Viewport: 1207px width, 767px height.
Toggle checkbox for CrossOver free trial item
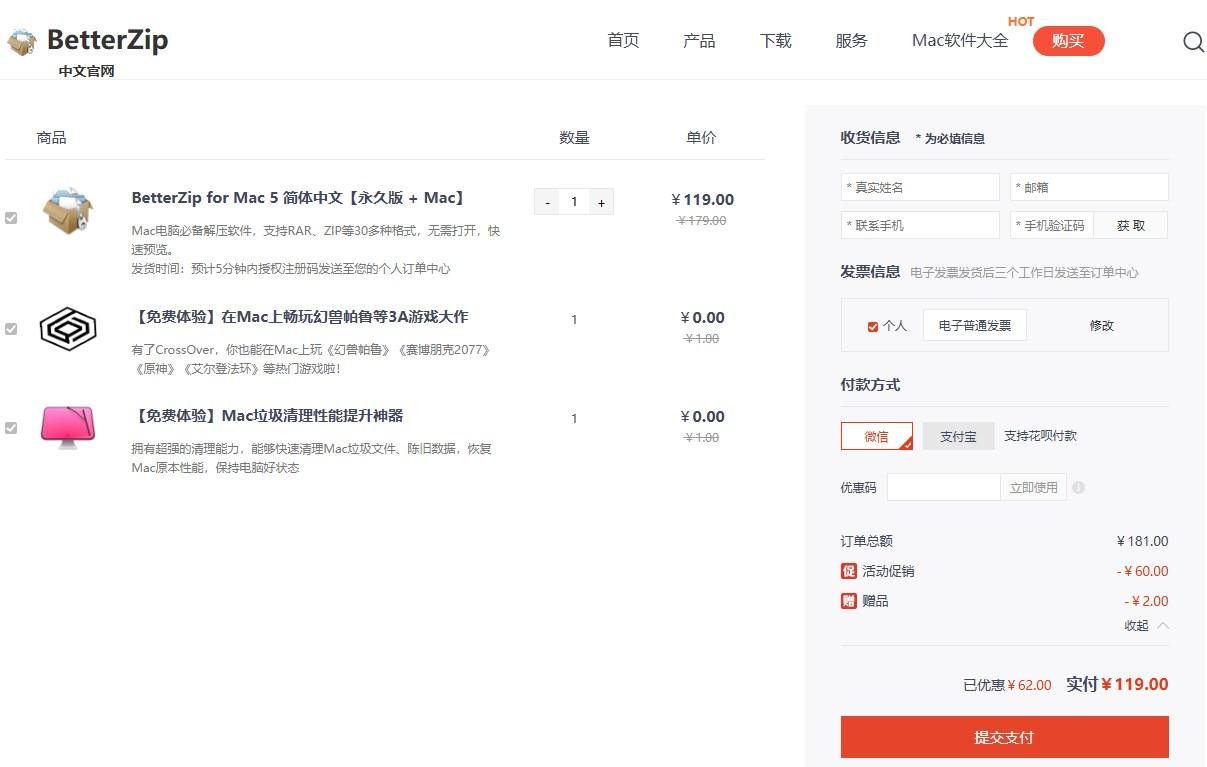[11, 328]
